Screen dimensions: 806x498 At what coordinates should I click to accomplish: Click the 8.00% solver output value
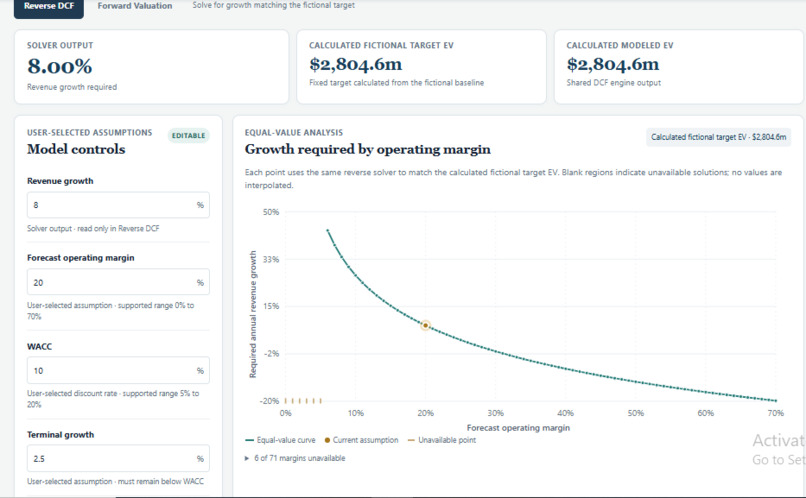click(60, 66)
